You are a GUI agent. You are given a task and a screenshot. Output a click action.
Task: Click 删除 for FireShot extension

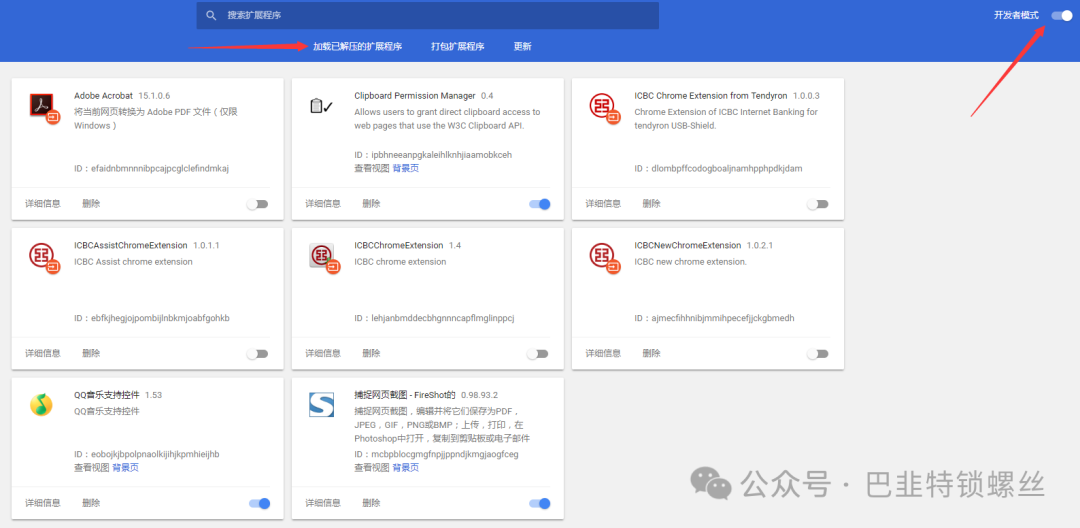[371, 503]
